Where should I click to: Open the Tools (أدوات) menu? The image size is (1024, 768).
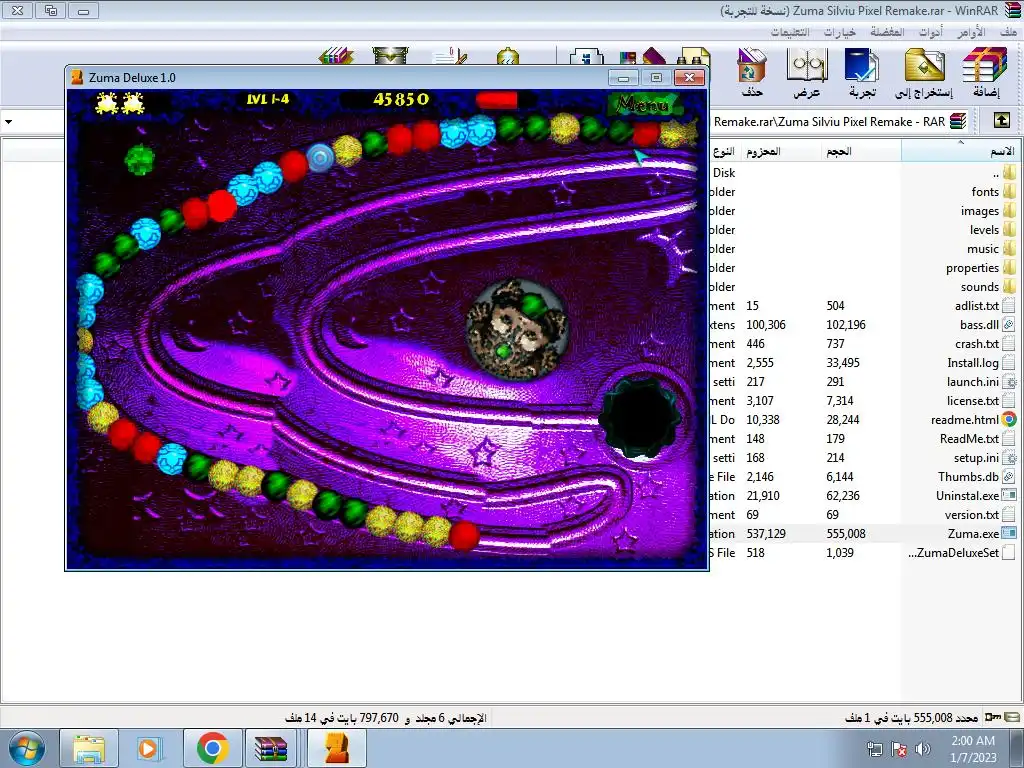click(x=931, y=31)
